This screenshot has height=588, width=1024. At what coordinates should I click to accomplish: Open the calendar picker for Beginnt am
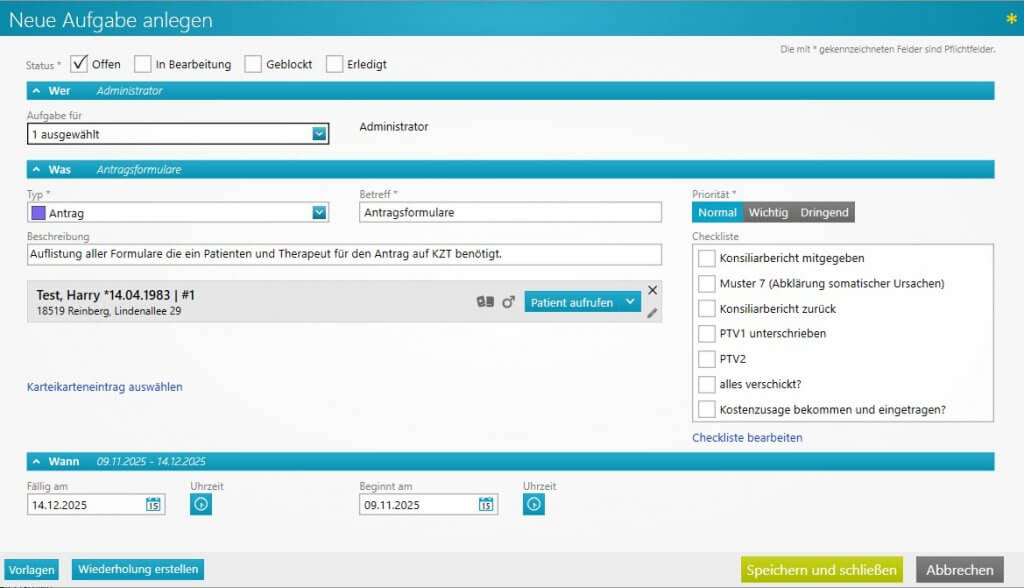tap(486, 505)
